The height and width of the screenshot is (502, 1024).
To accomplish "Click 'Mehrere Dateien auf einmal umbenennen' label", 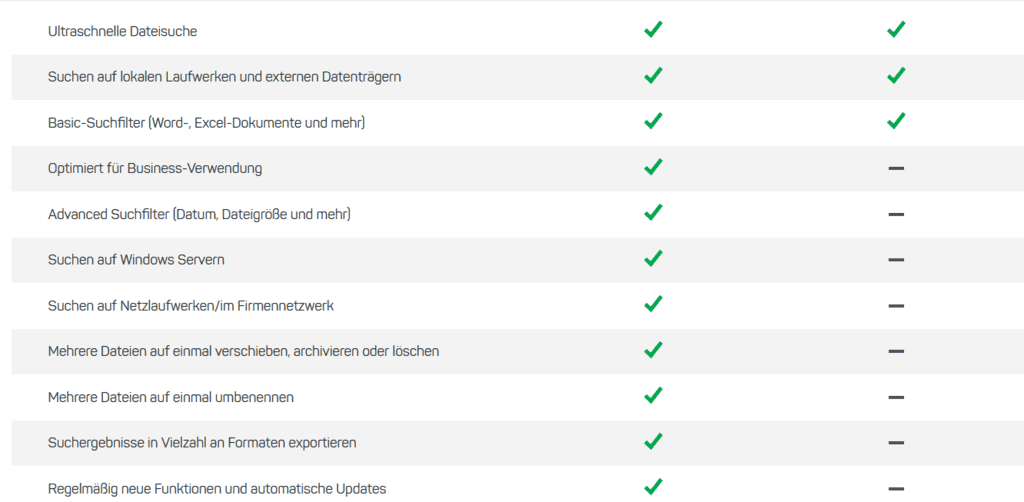I will point(171,397).
